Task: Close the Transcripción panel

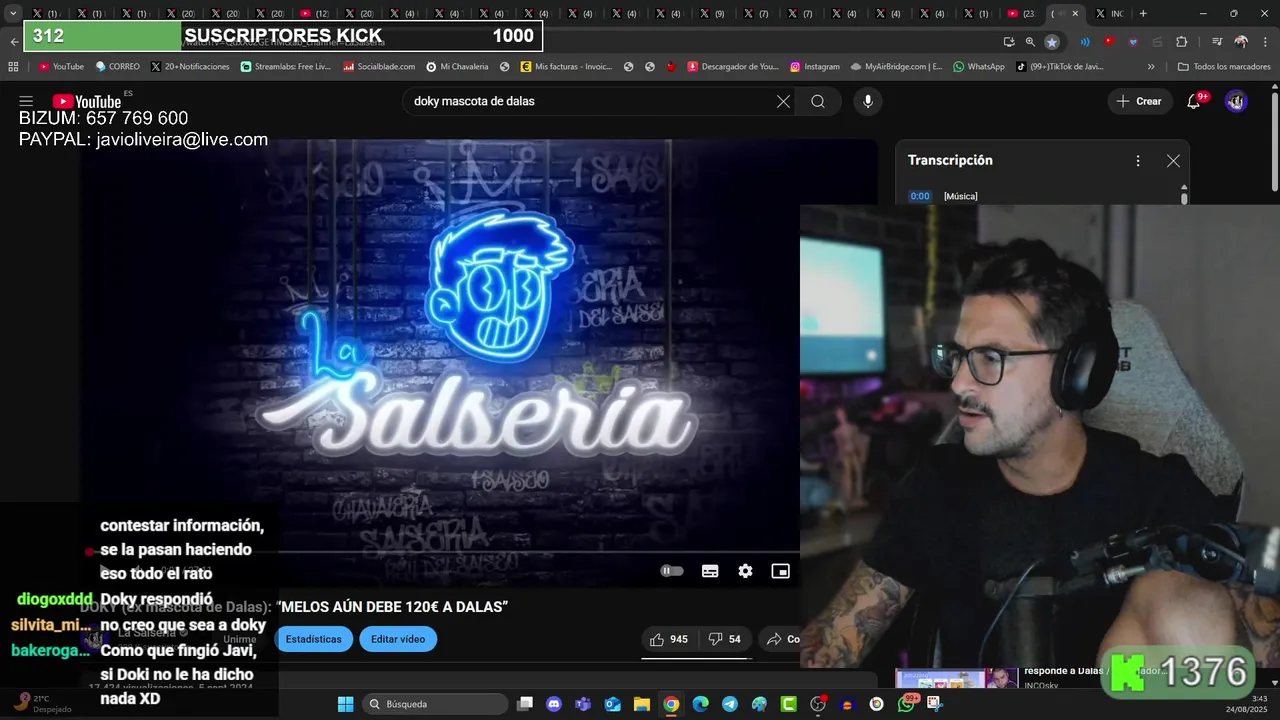Action: 1173,160
